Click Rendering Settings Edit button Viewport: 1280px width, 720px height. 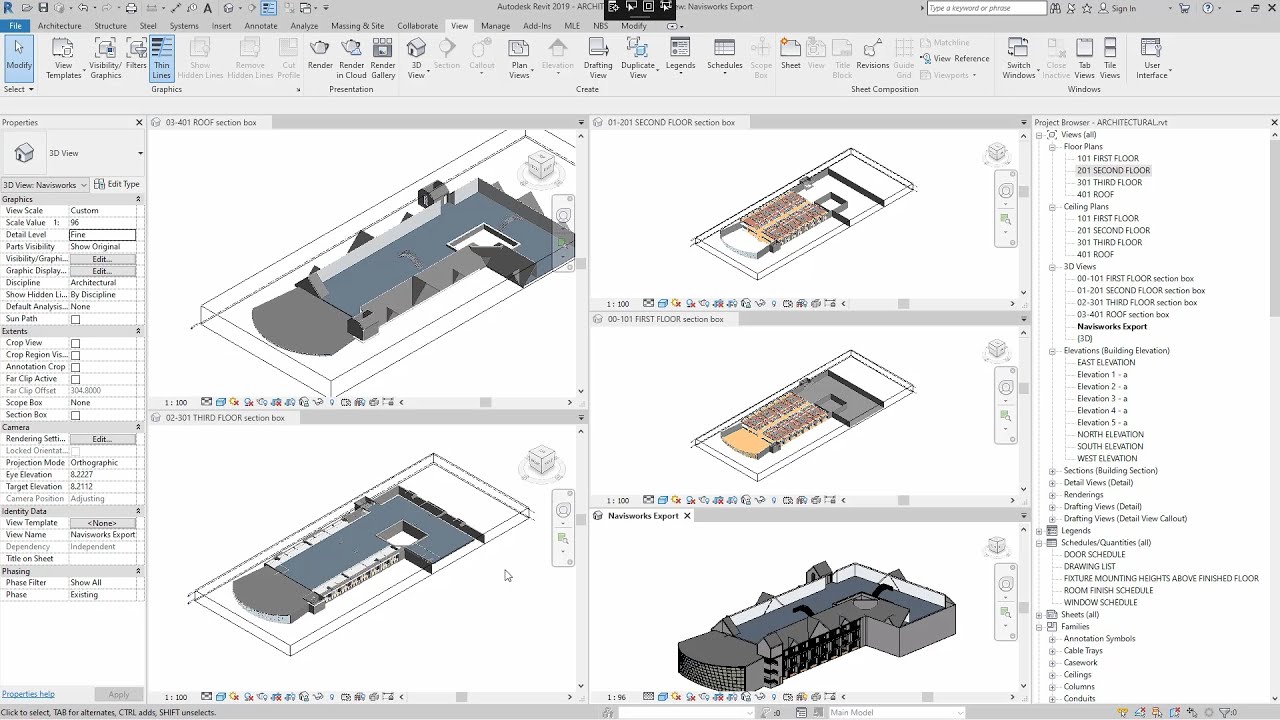[102, 439]
